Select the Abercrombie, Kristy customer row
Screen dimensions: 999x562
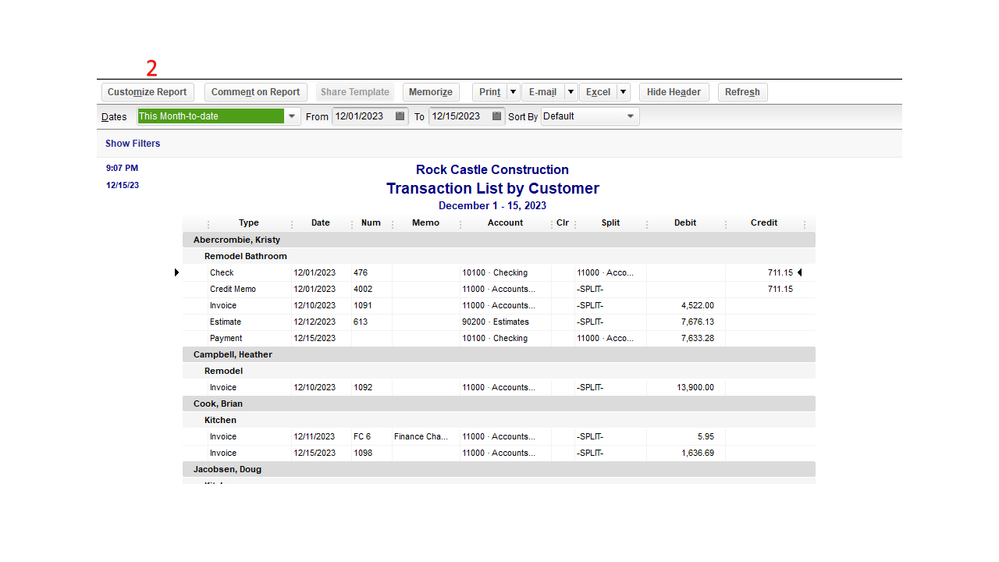click(x=499, y=240)
